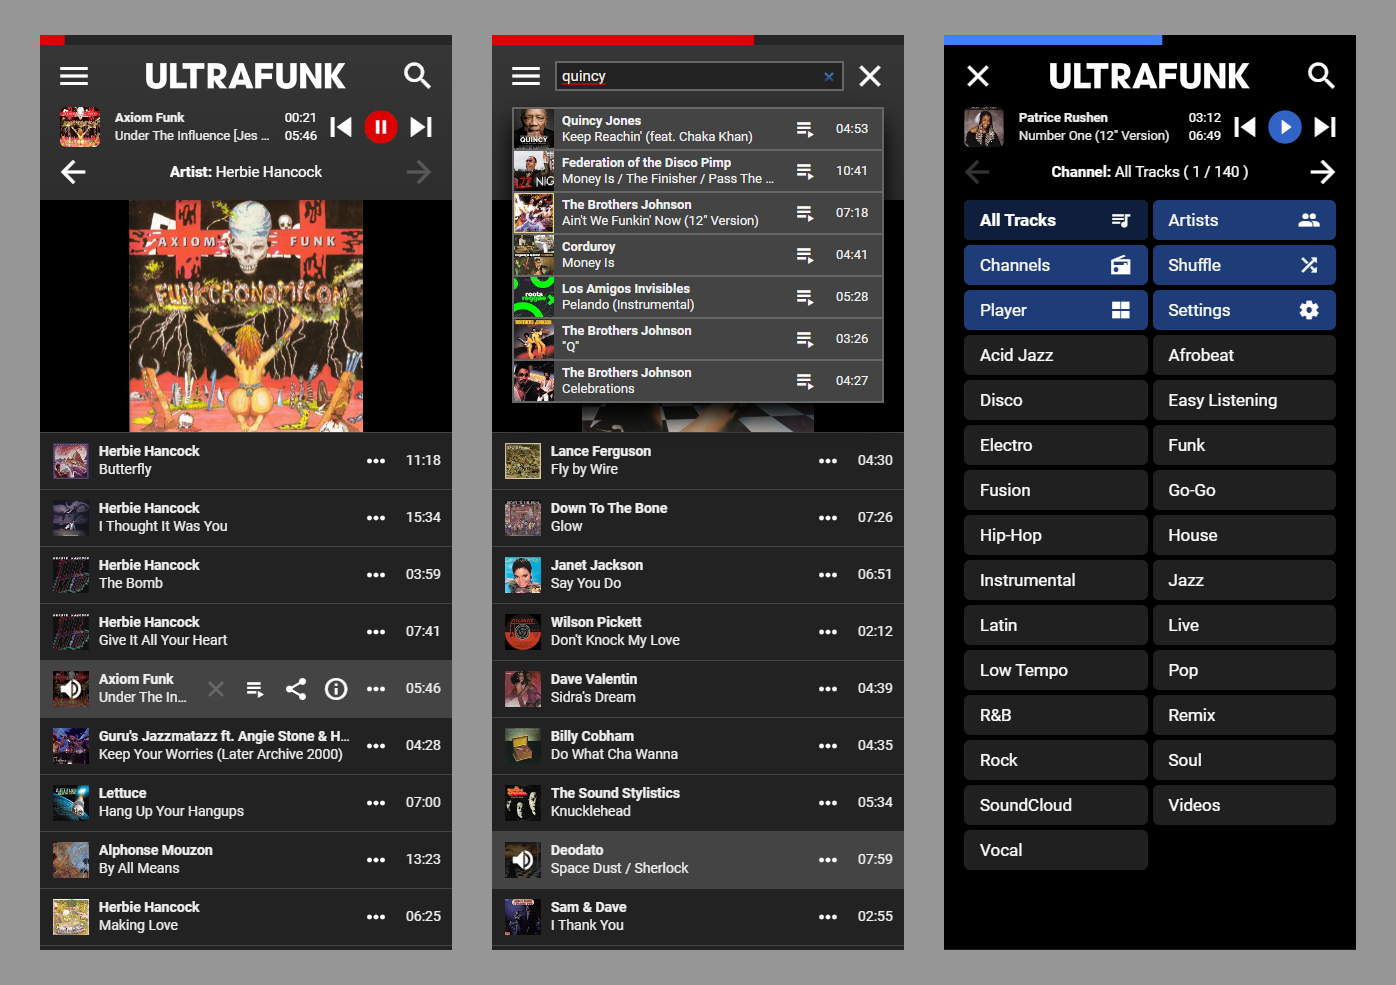Screen dimensions: 1396x985
Task: Choose Easy Listening channel
Action: (1244, 400)
